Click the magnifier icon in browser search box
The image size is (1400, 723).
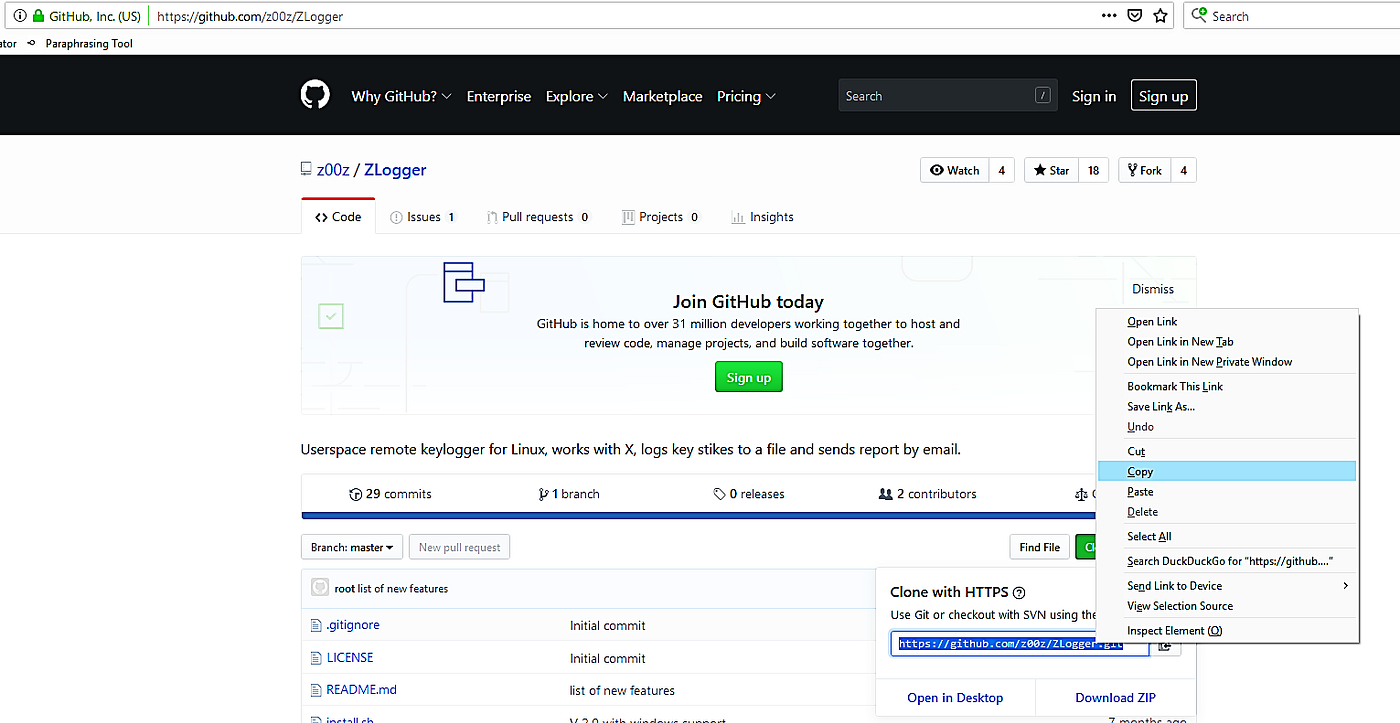click(1200, 16)
